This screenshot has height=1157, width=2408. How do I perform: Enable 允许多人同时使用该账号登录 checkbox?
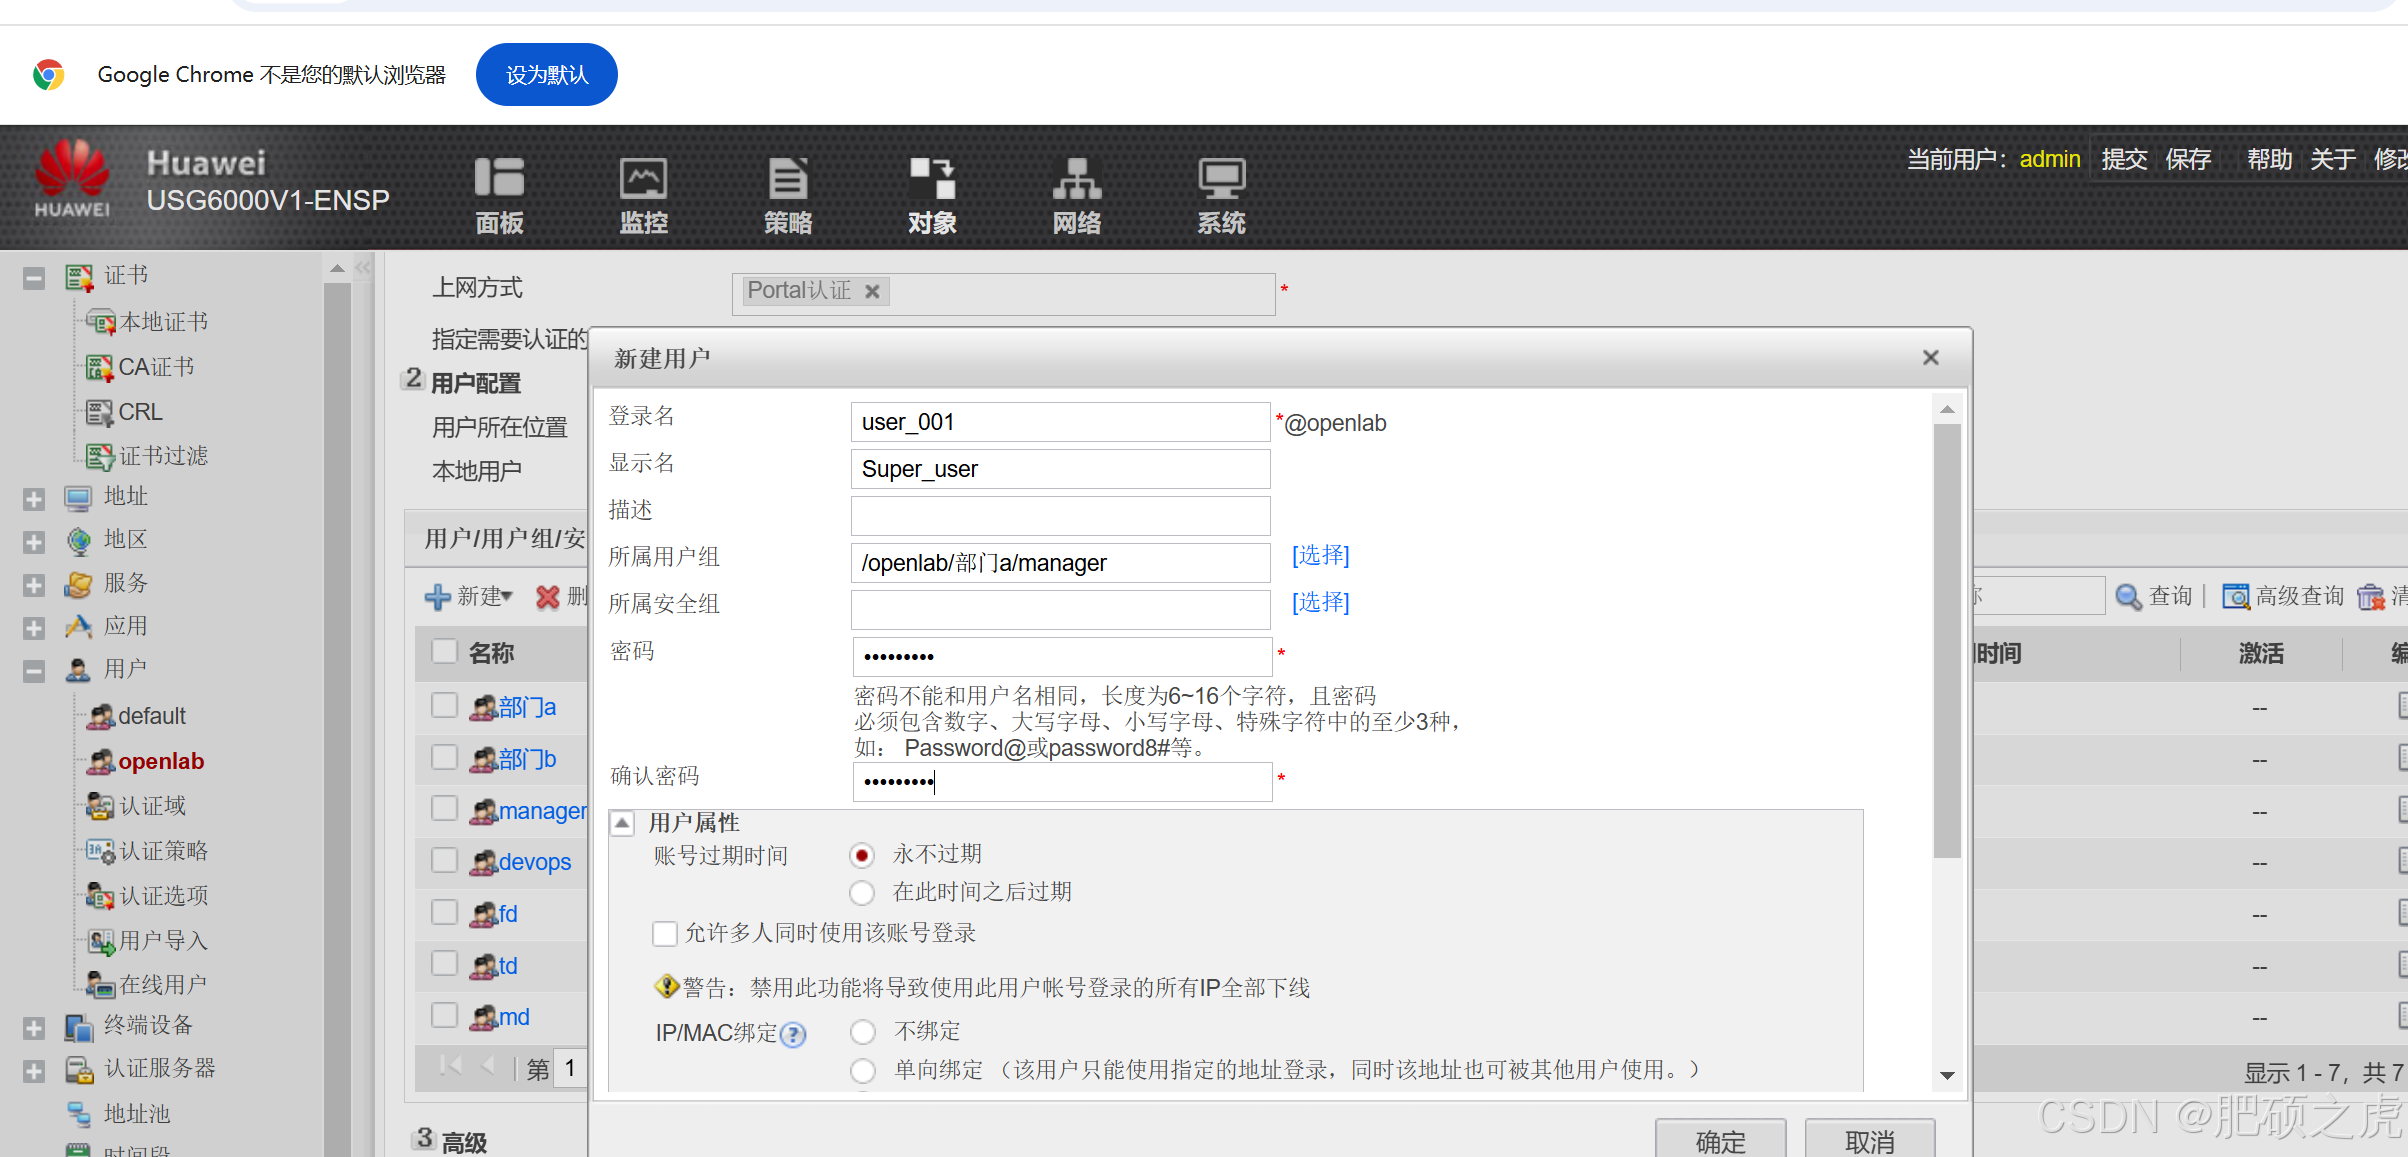(x=664, y=934)
